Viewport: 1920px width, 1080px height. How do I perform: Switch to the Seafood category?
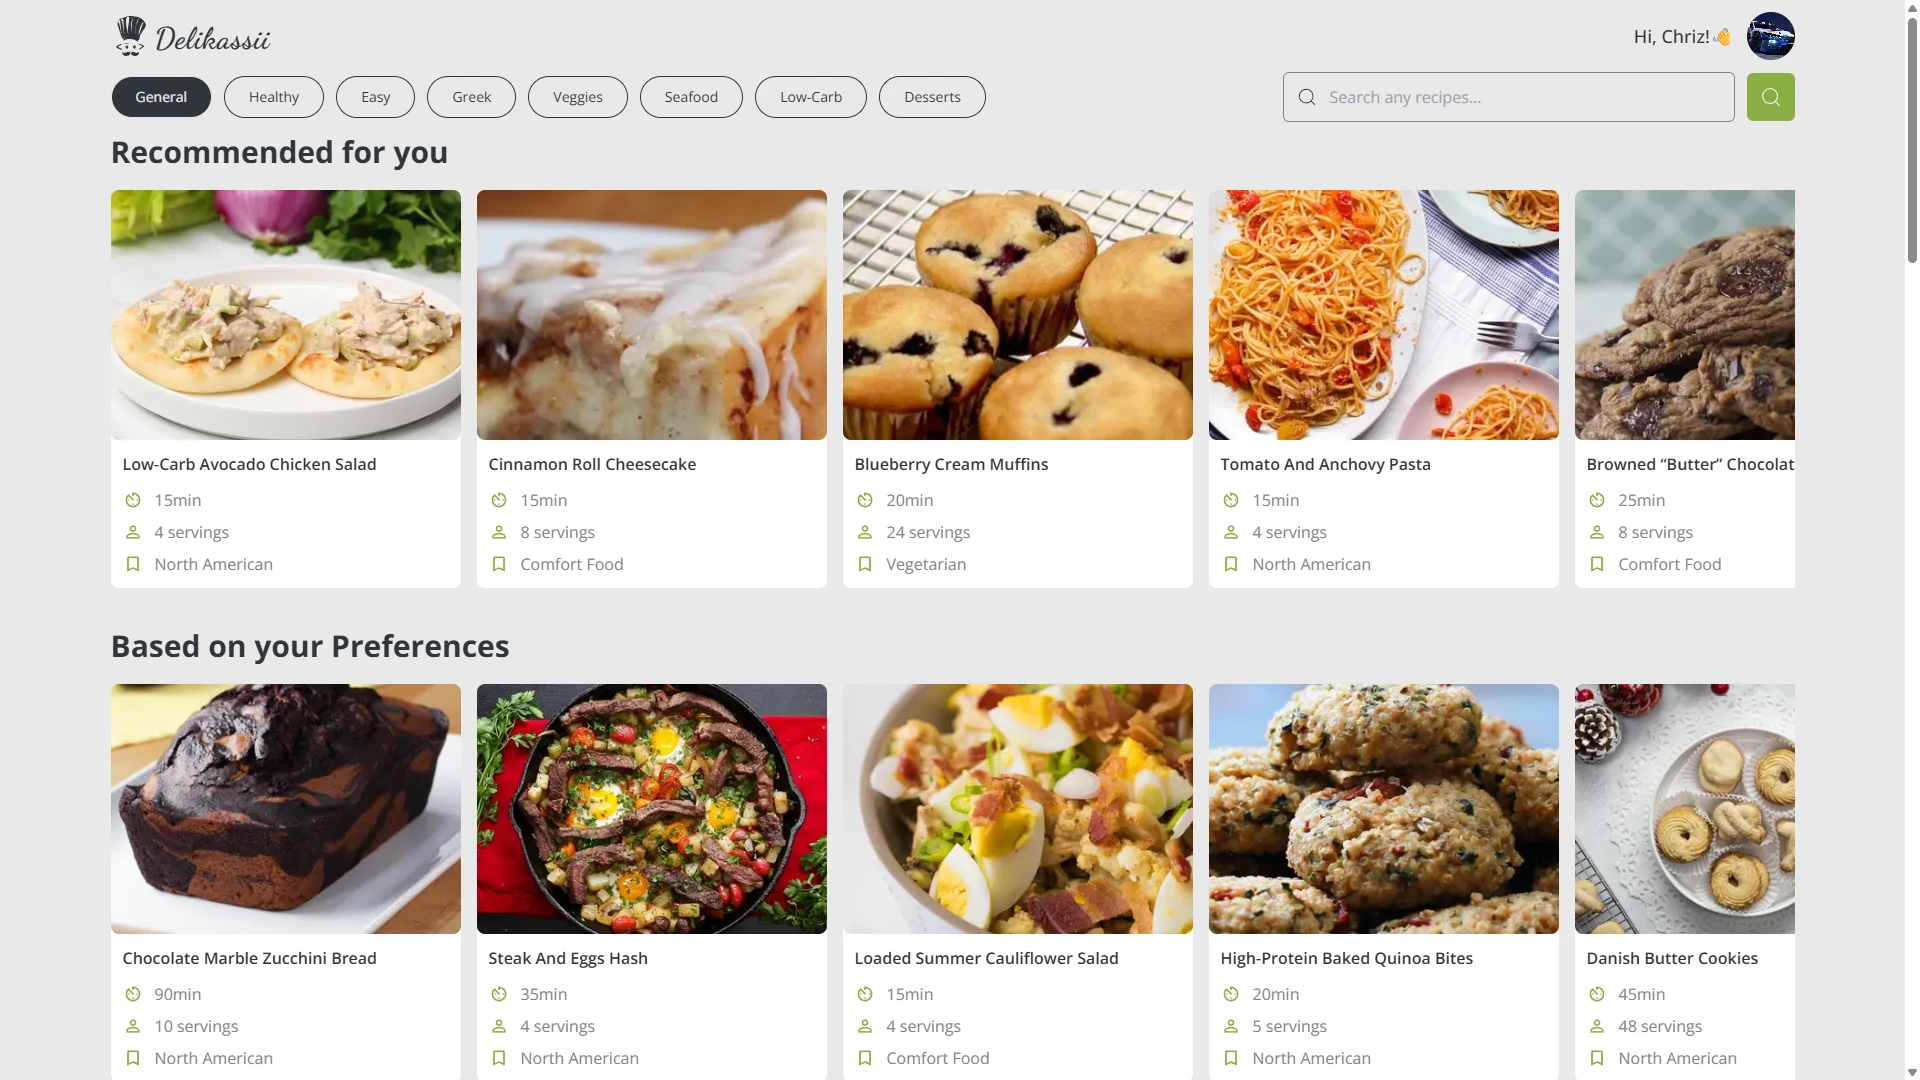[691, 97]
